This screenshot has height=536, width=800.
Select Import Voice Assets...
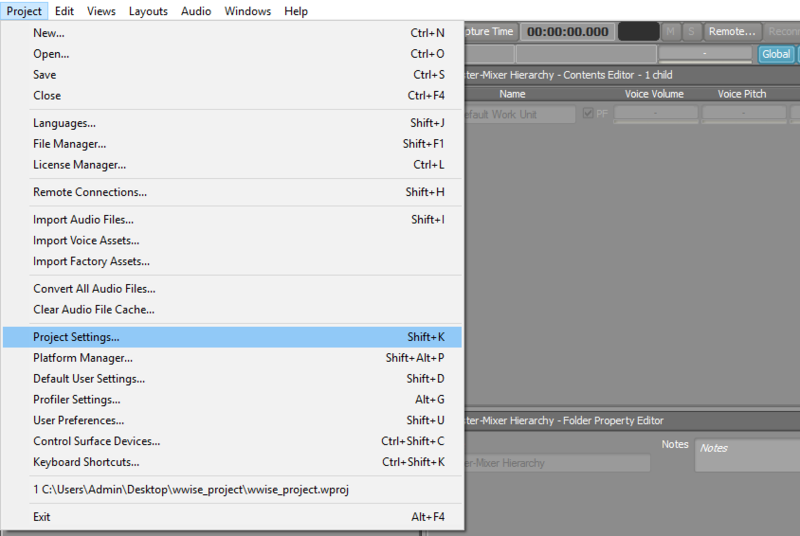(232, 240)
